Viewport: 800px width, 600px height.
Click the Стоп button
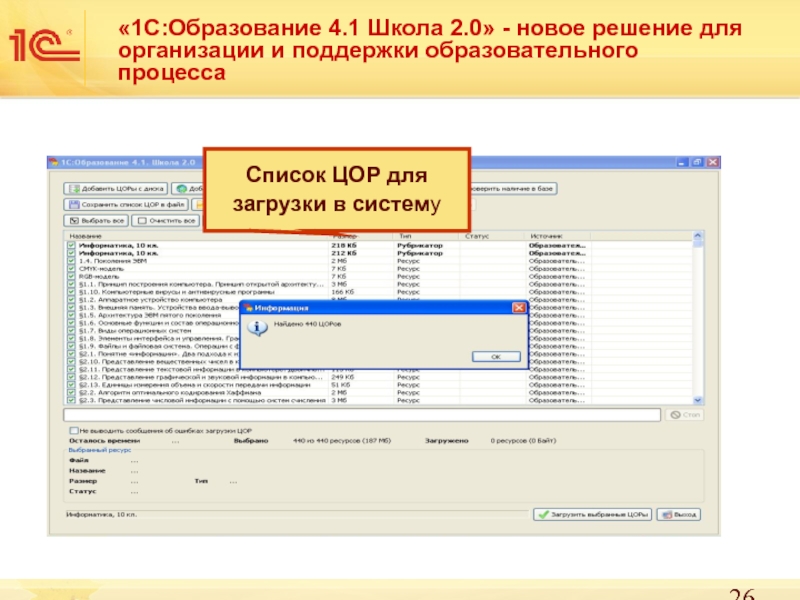(685, 415)
